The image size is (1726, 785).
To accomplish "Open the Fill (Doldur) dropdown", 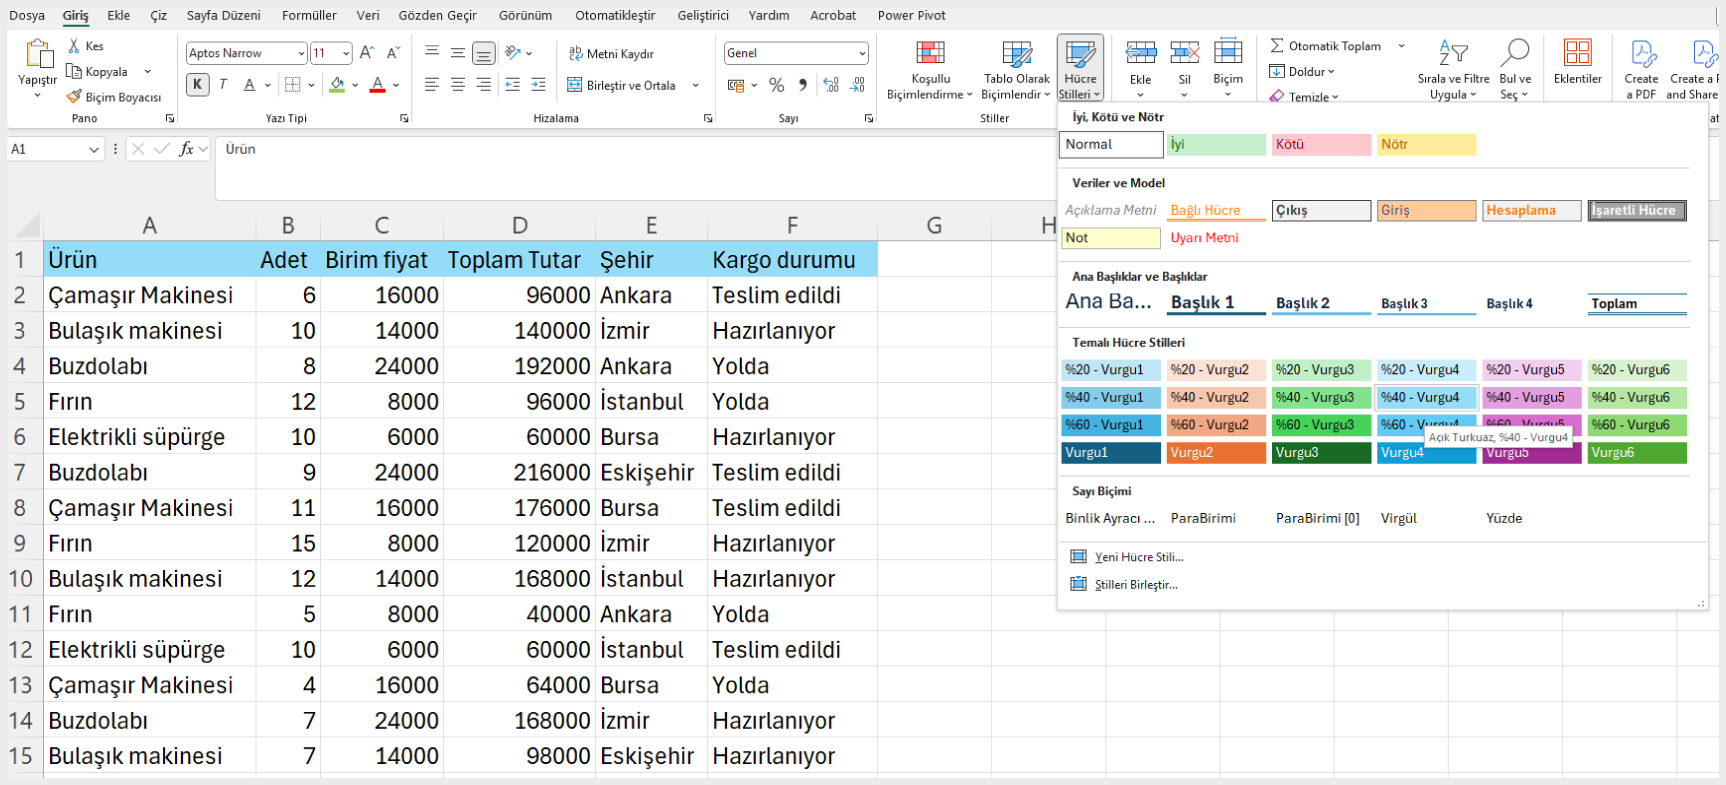I will [x=1303, y=71].
